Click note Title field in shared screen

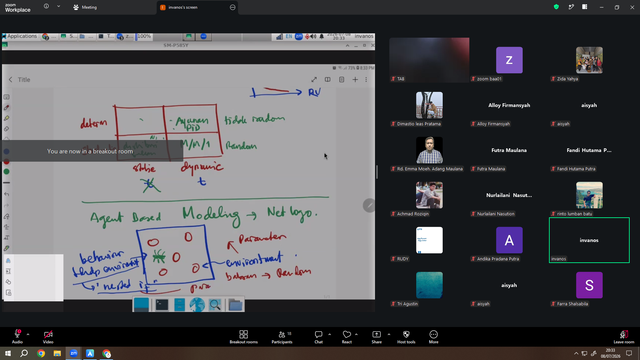pos(24,80)
